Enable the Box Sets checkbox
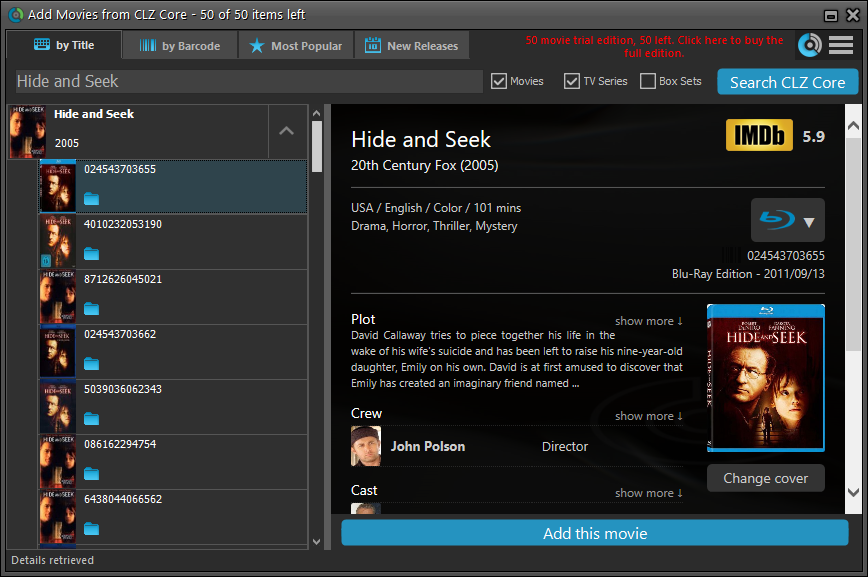The height and width of the screenshot is (577, 868). click(x=648, y=81)
